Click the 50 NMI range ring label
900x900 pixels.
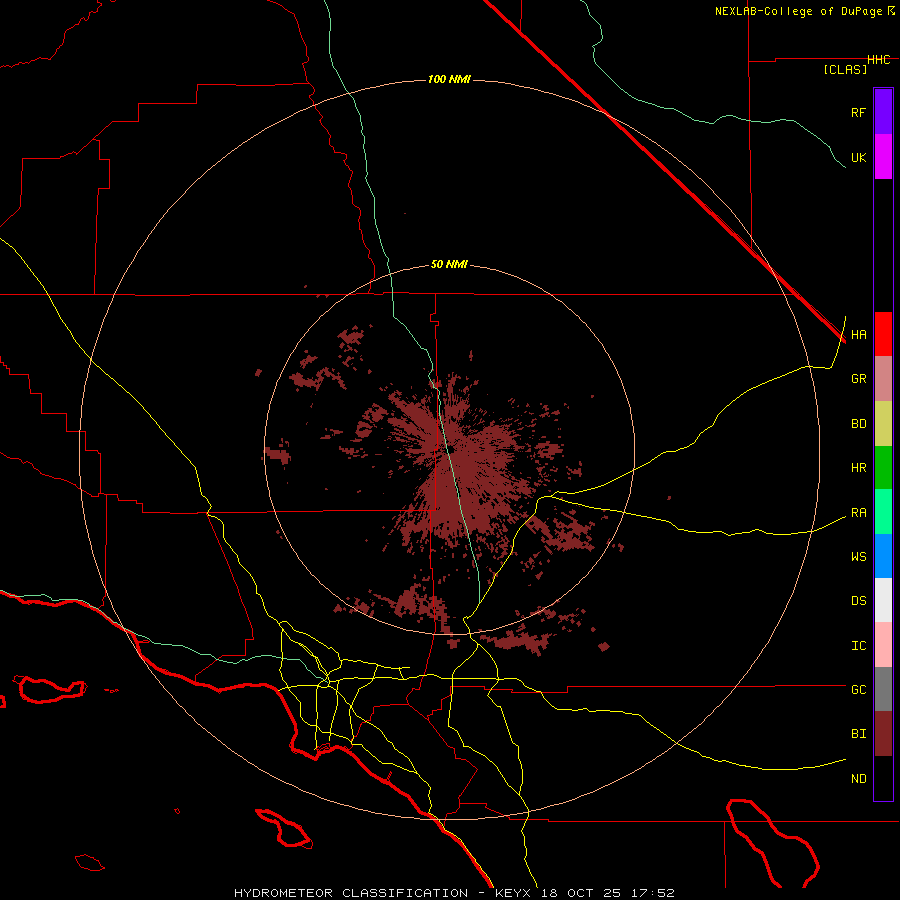tap(449, 265)
